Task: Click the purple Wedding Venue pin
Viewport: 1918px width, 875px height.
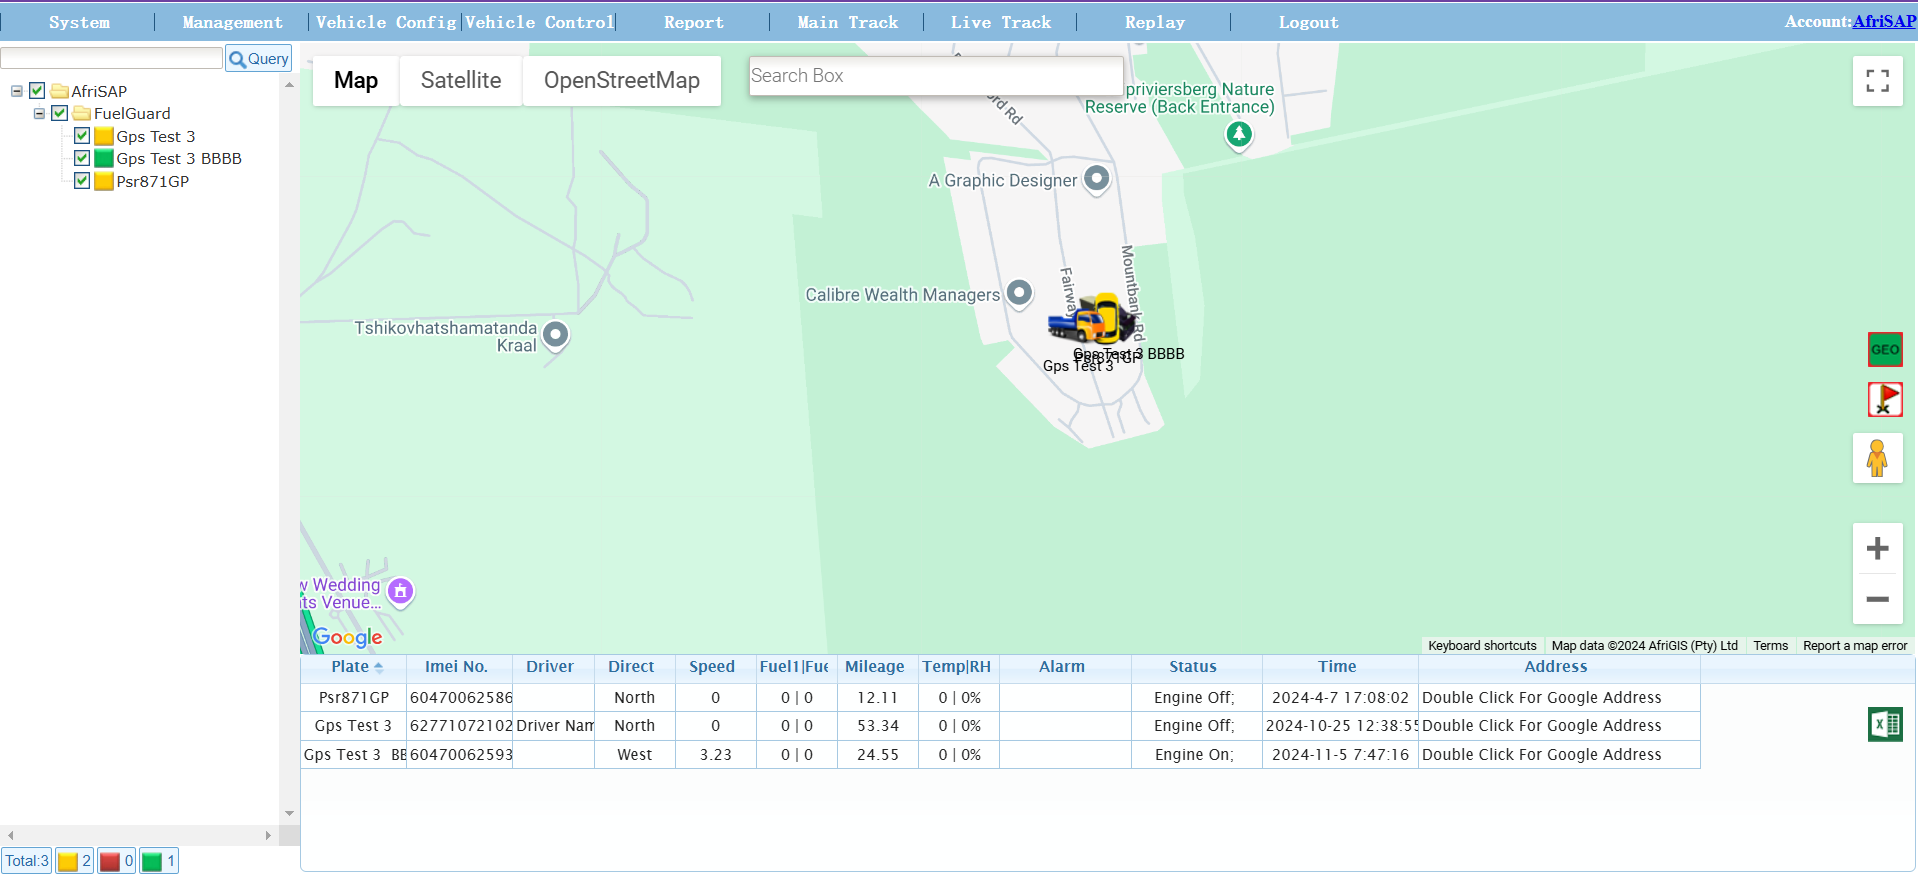Action: click(400, 592)
